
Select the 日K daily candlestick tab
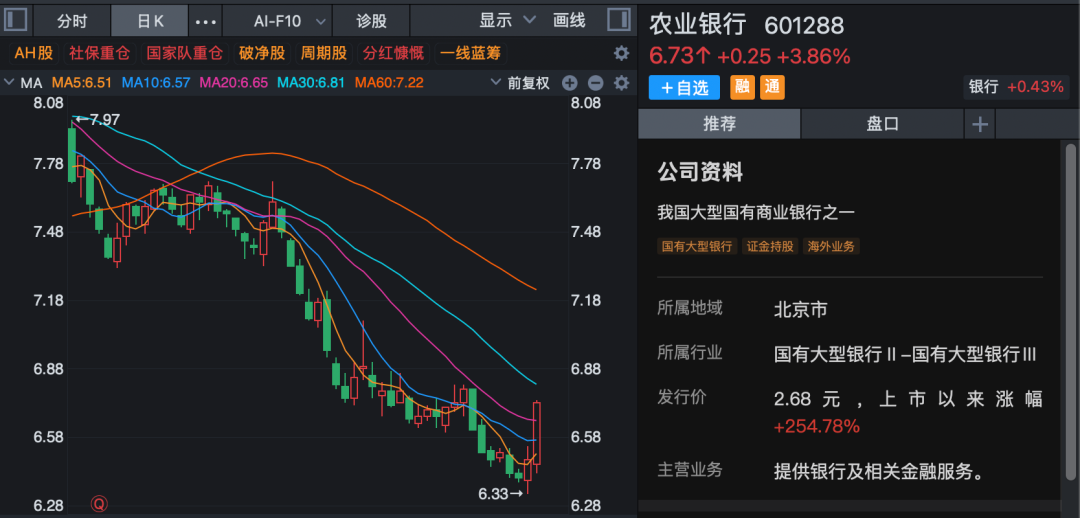click(149, 21)
